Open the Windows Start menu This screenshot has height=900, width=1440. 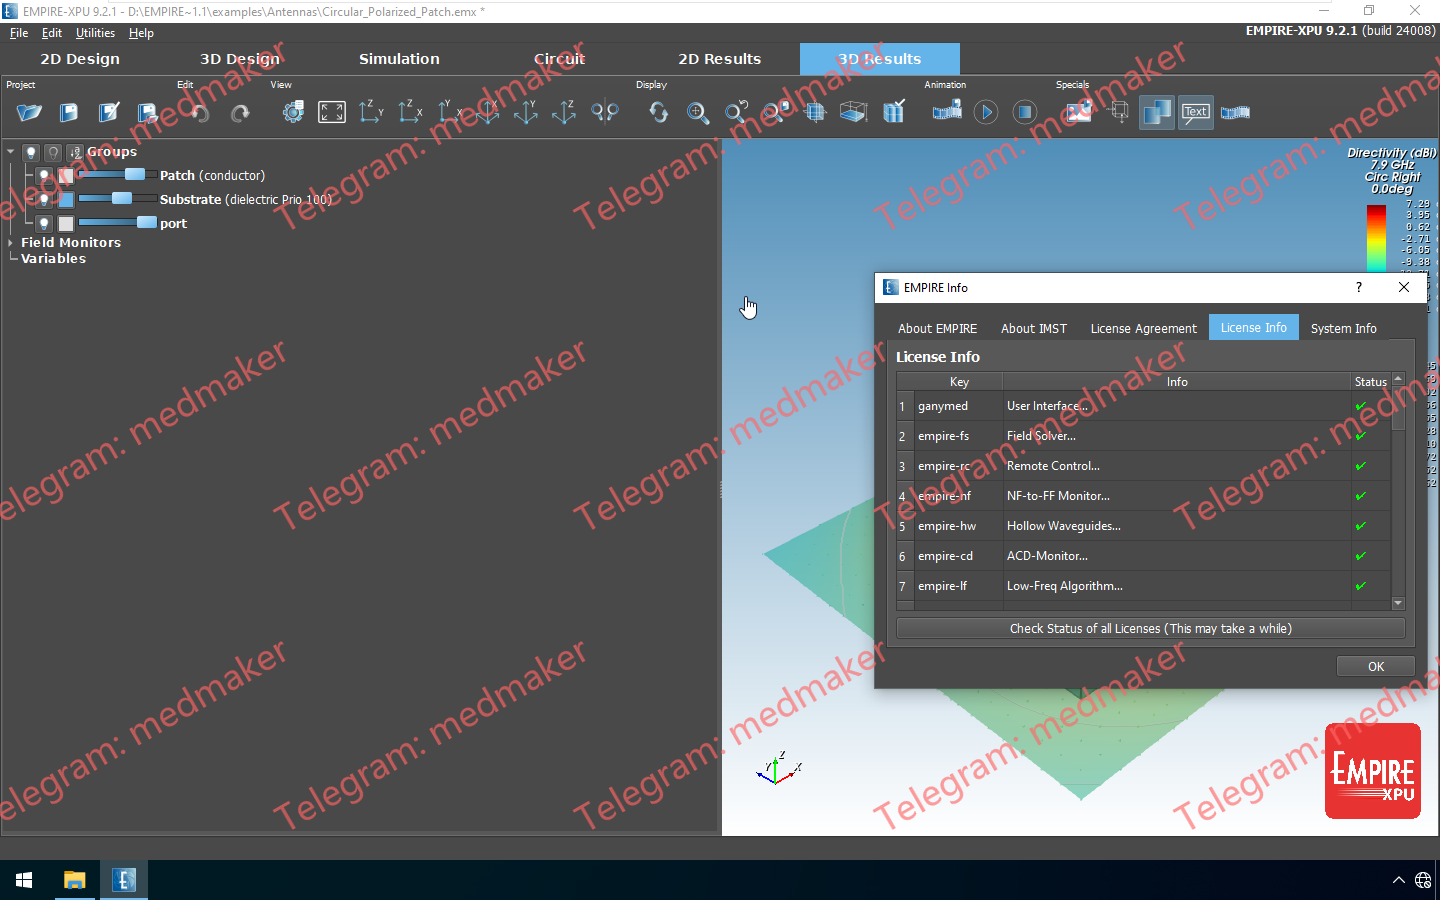pyautogui.click(x=24, y=880)
